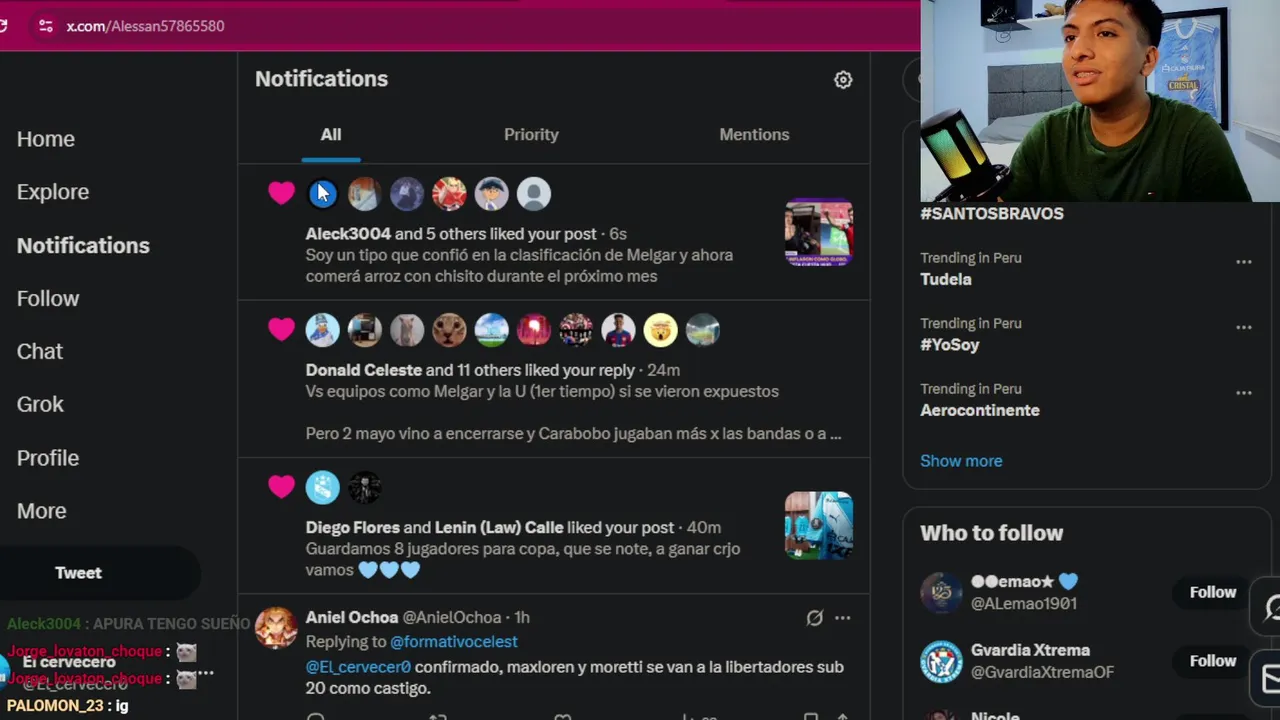Screen dimensions: 1280x720
Task: Follow Gvardia Xtrema account
Action: [1213, 661]
